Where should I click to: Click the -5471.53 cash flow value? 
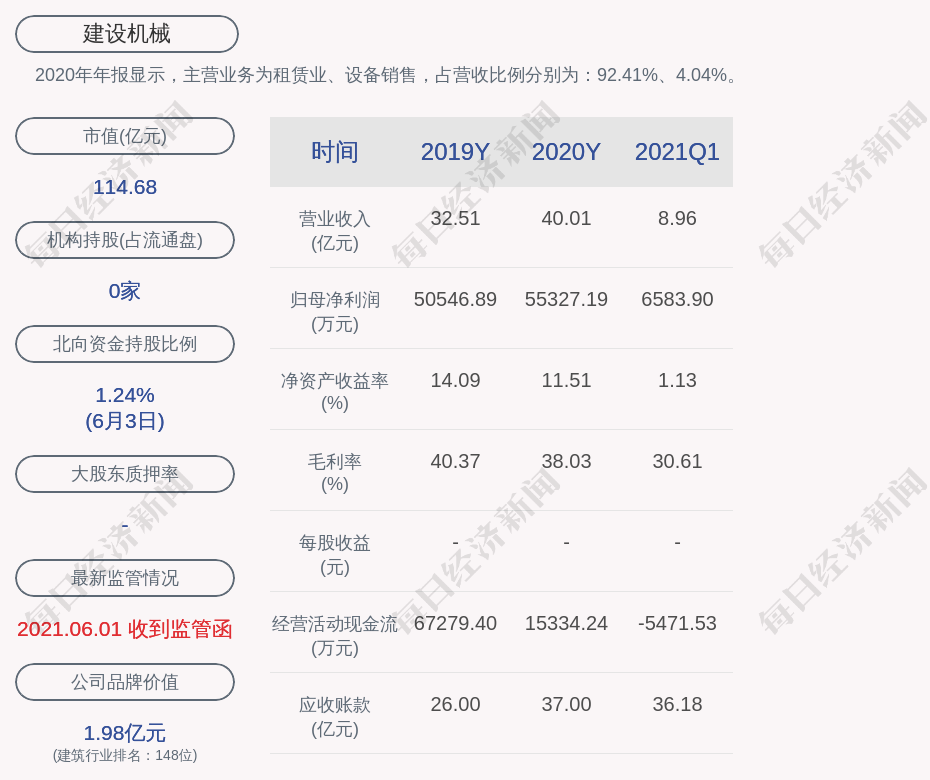pyautogui.click(x=677, y=623)
